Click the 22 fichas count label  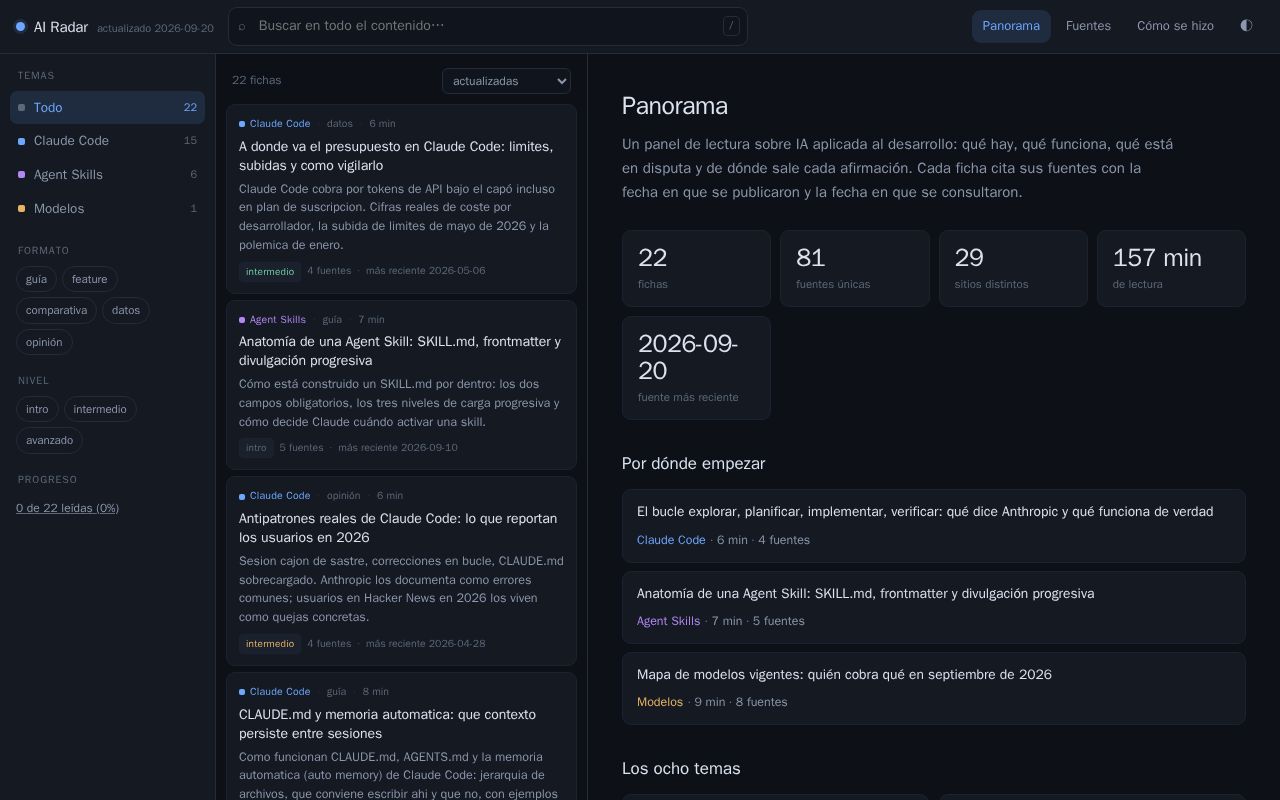pos(257,80)
